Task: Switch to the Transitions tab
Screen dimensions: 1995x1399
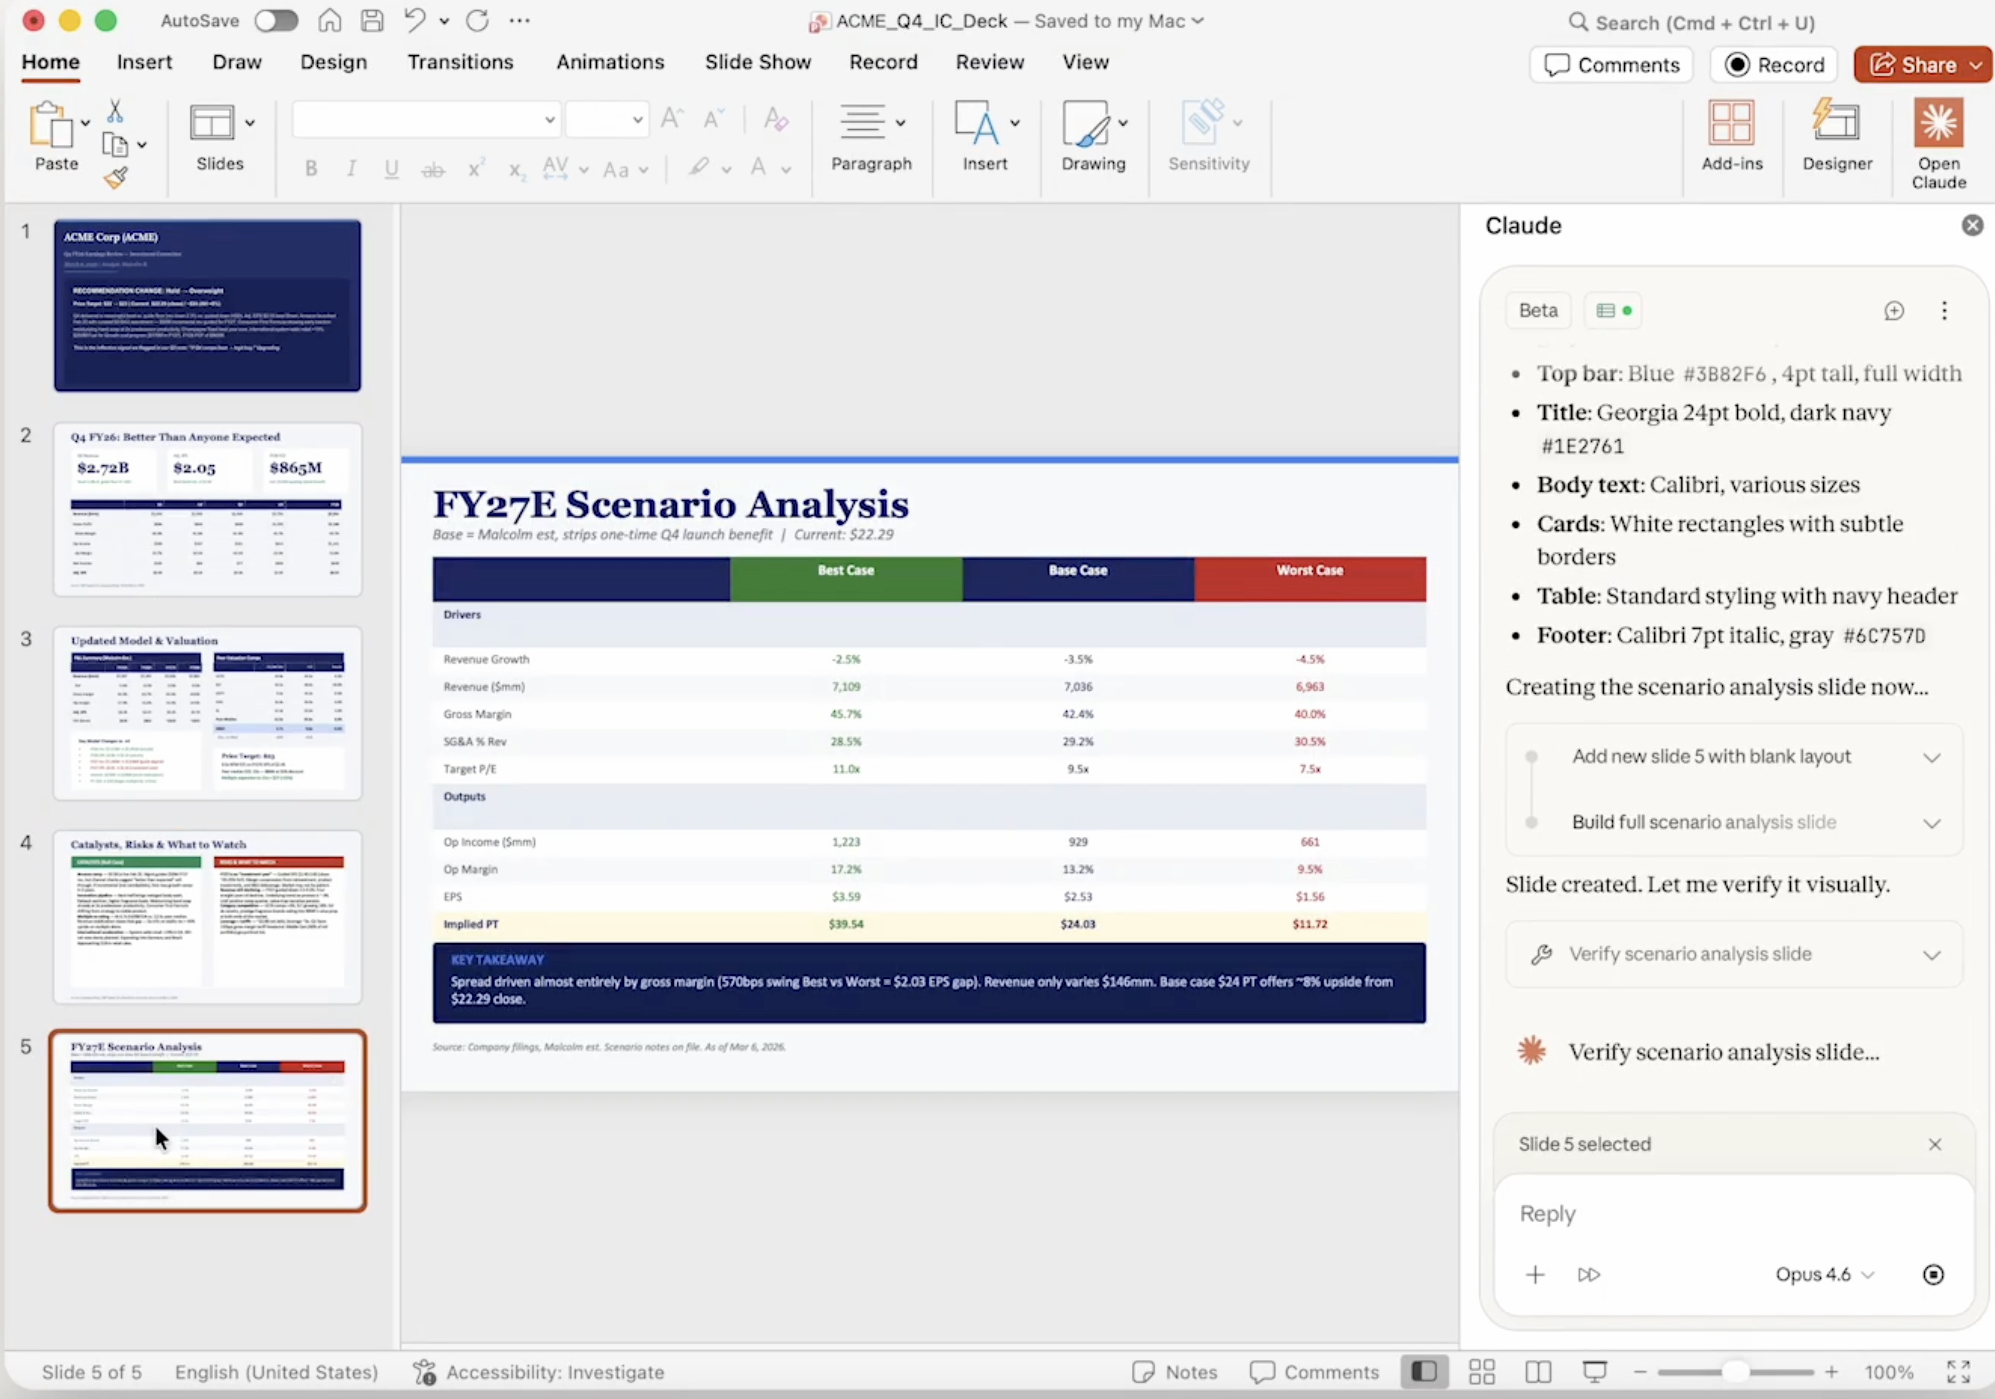Action: 460,62
